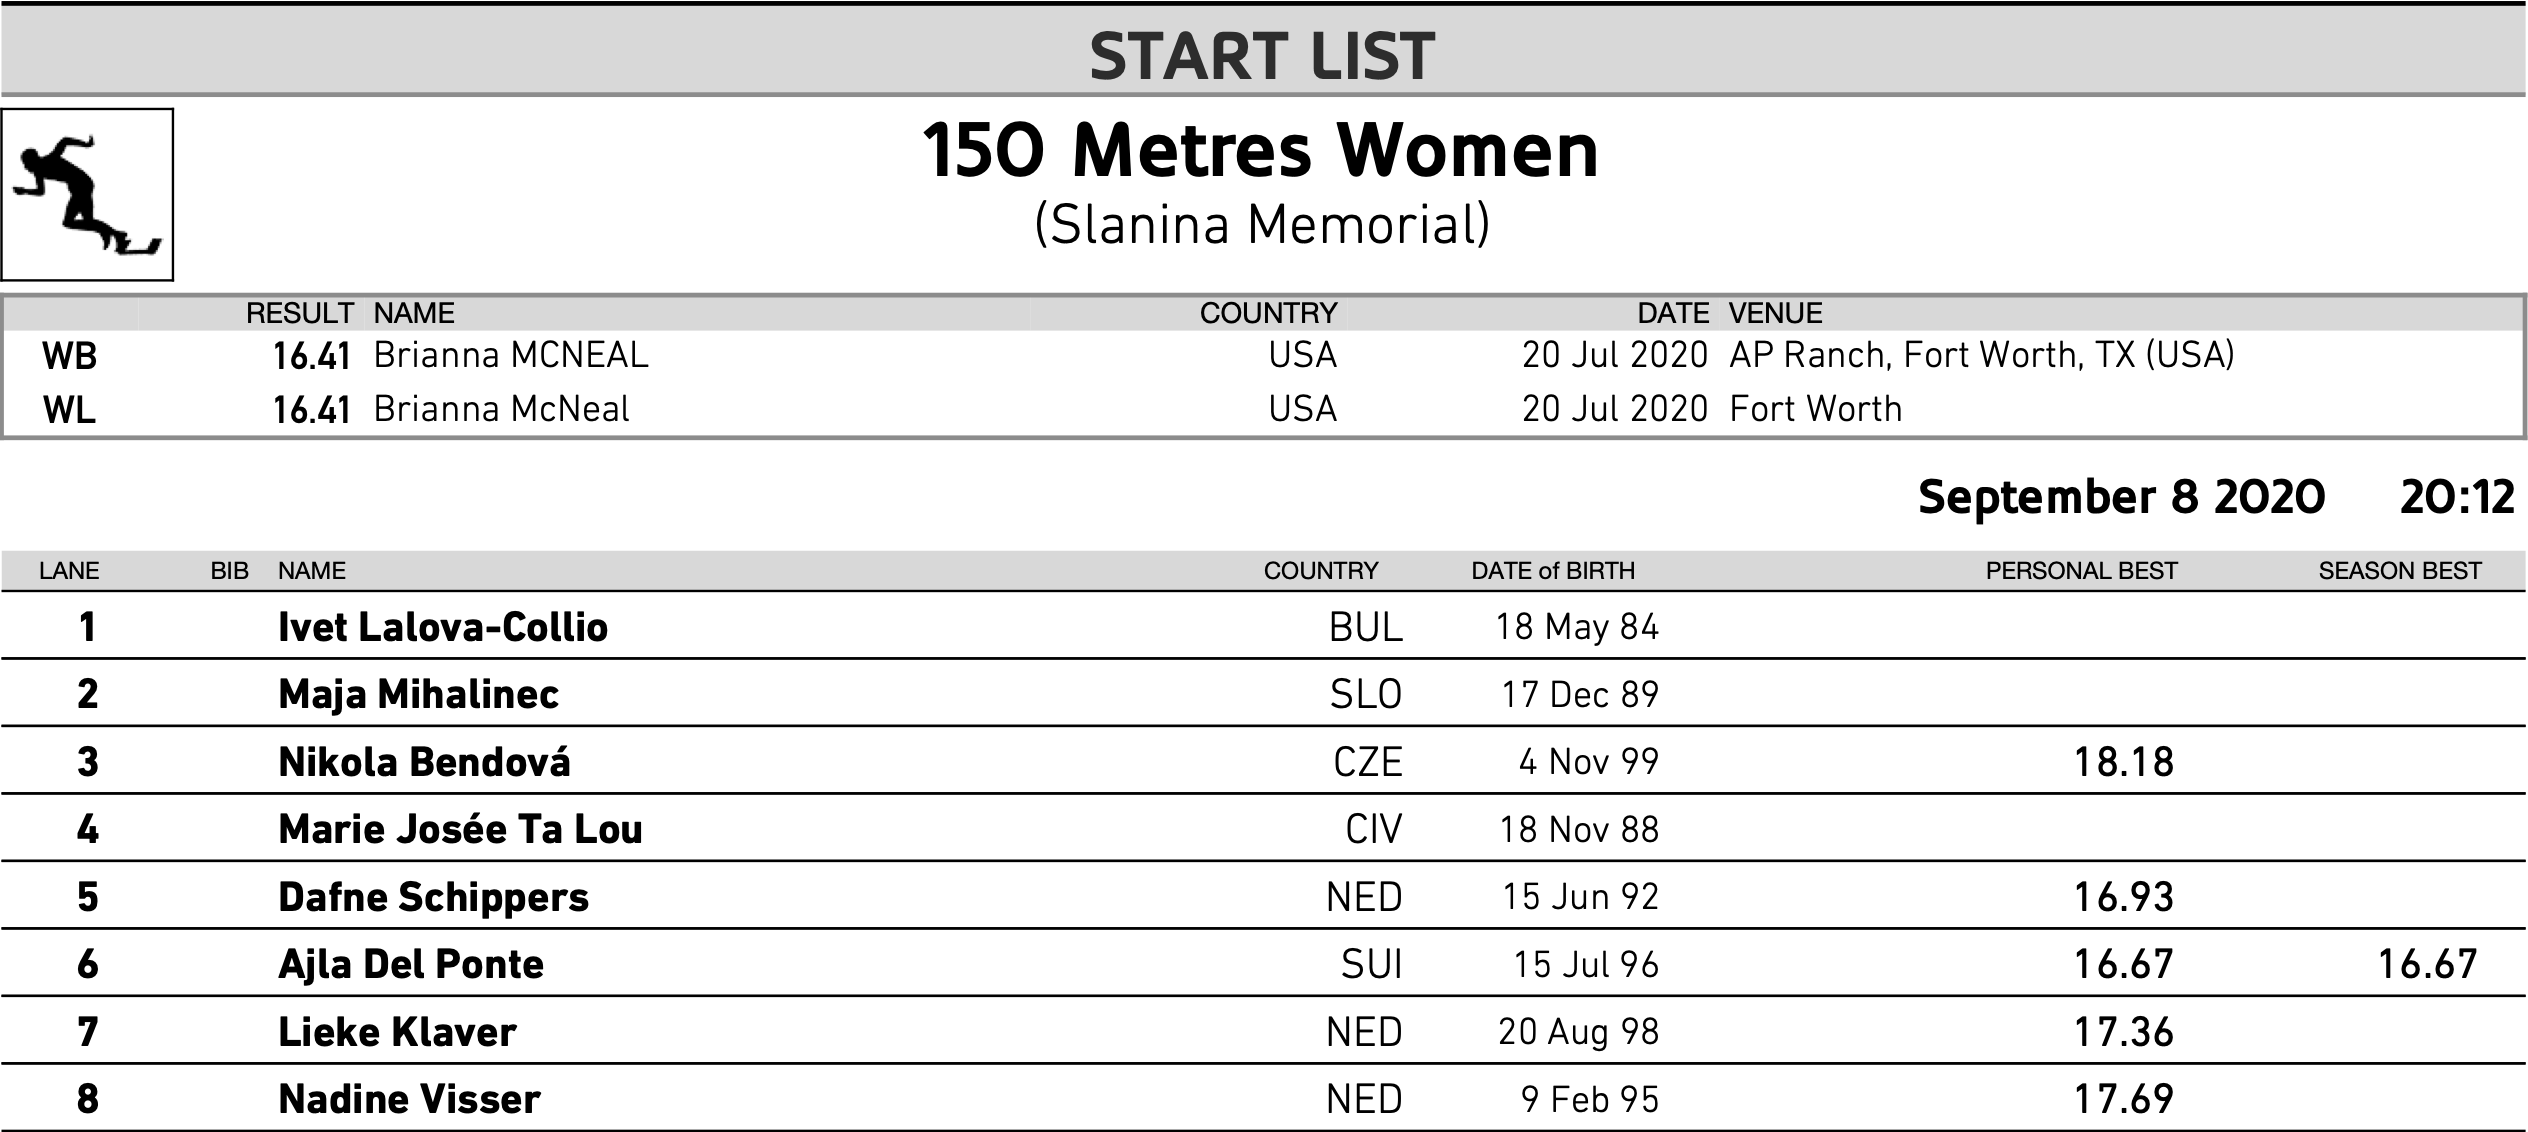
Task: Click the PERSONAL BEST column header
Action: click(2081, 570)
